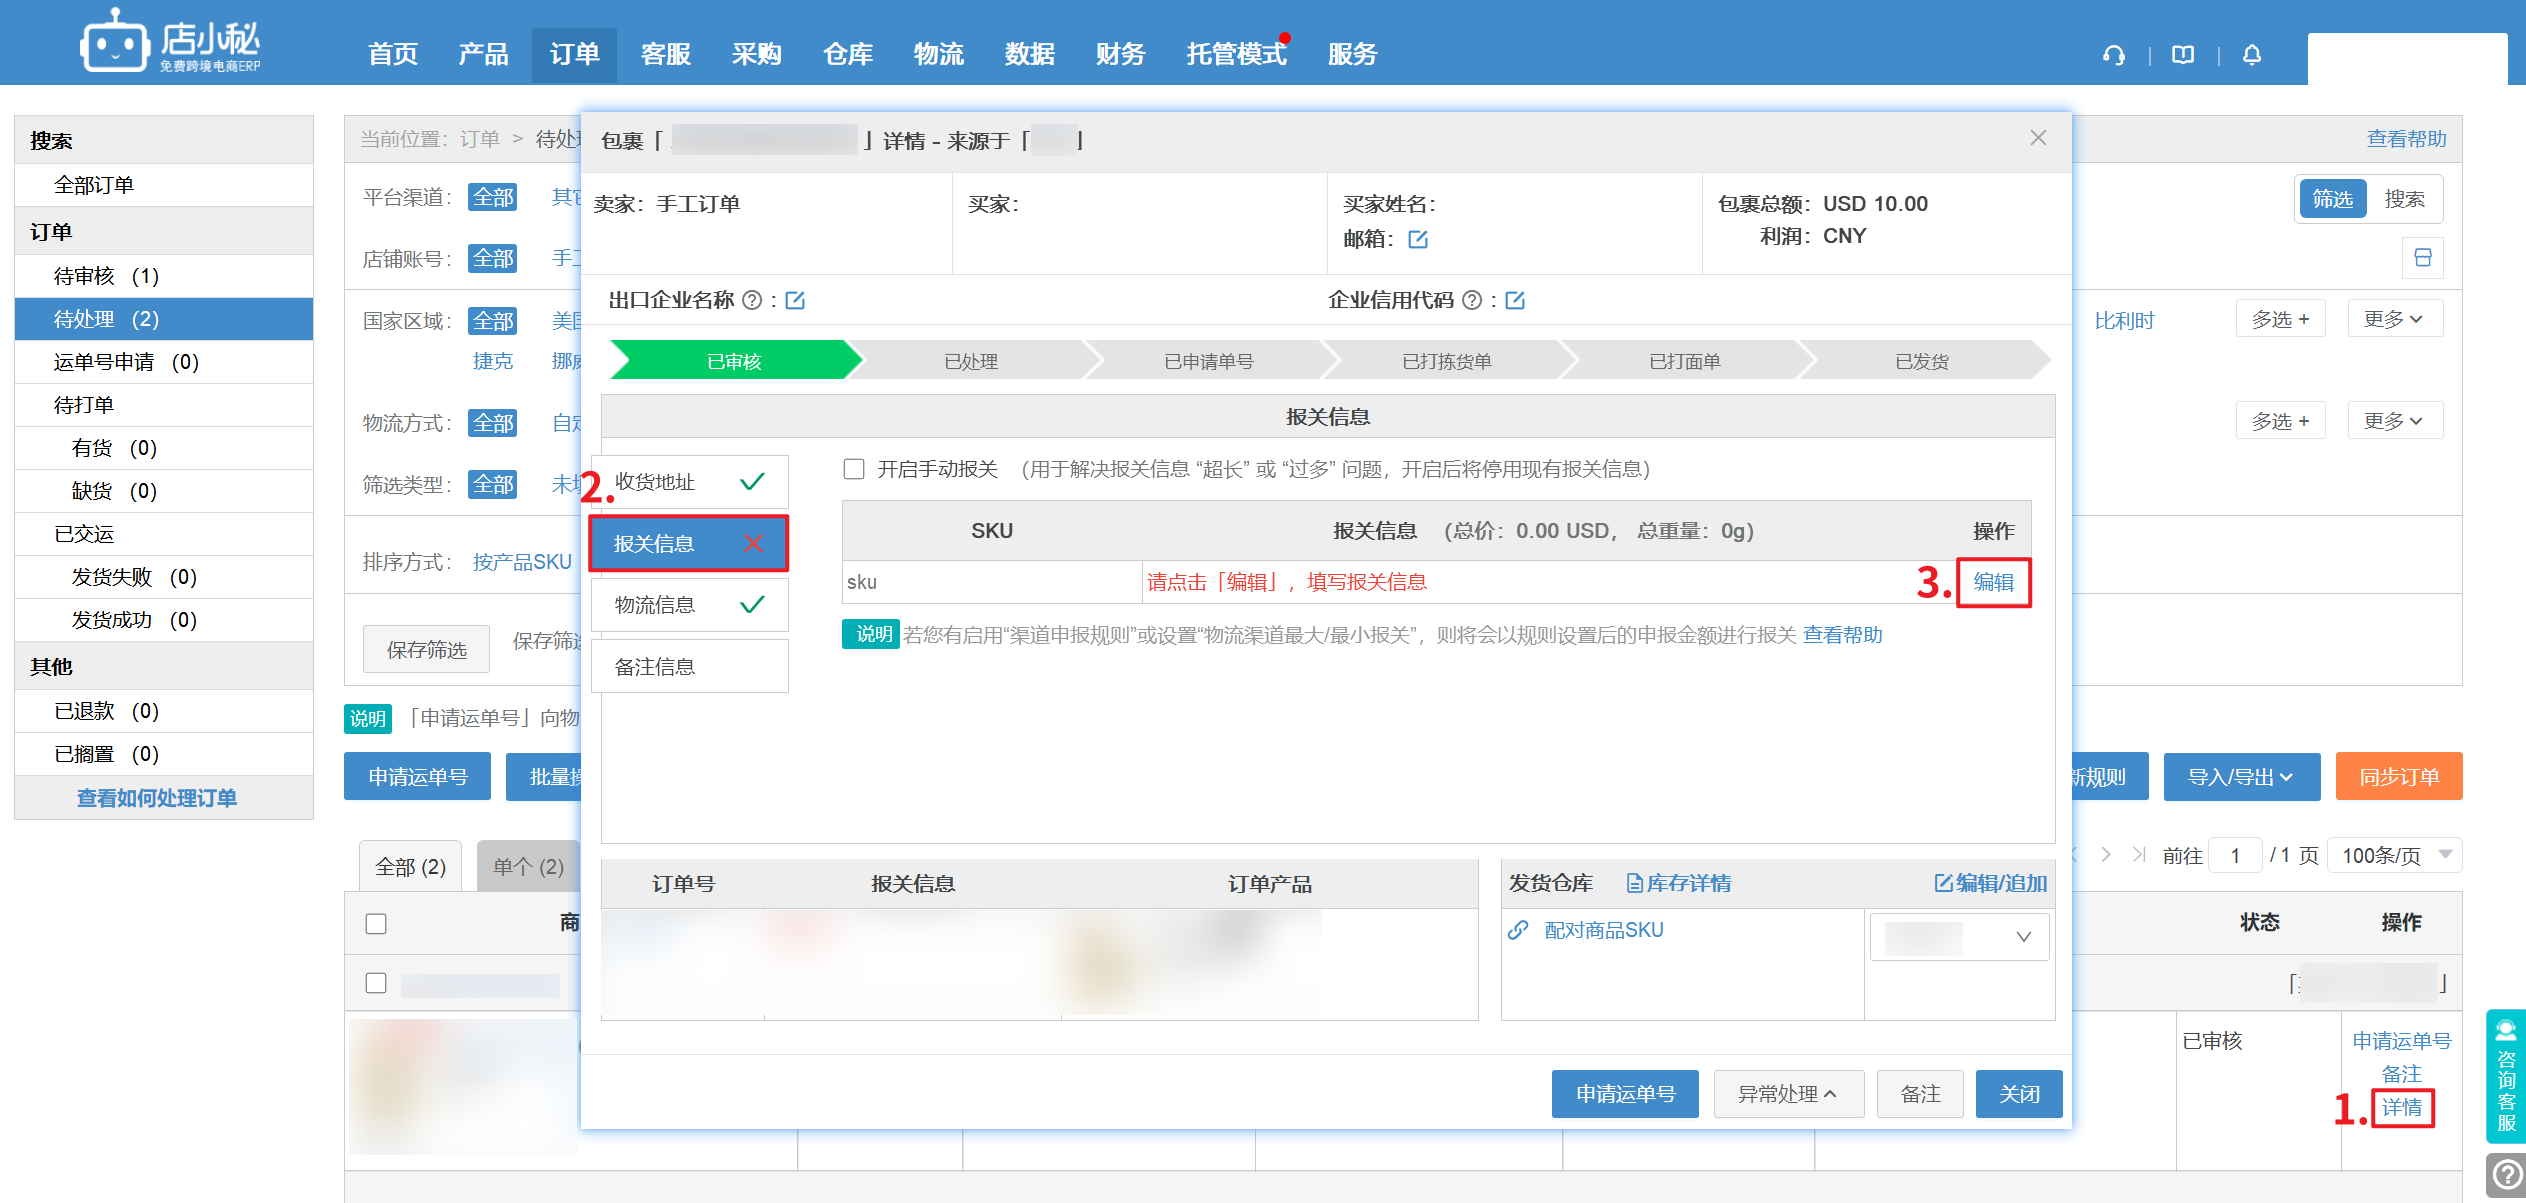This screenshot has width=2526, height=1203.
Task: Open the help book icon in header
Action: [x=2183, y=55]
